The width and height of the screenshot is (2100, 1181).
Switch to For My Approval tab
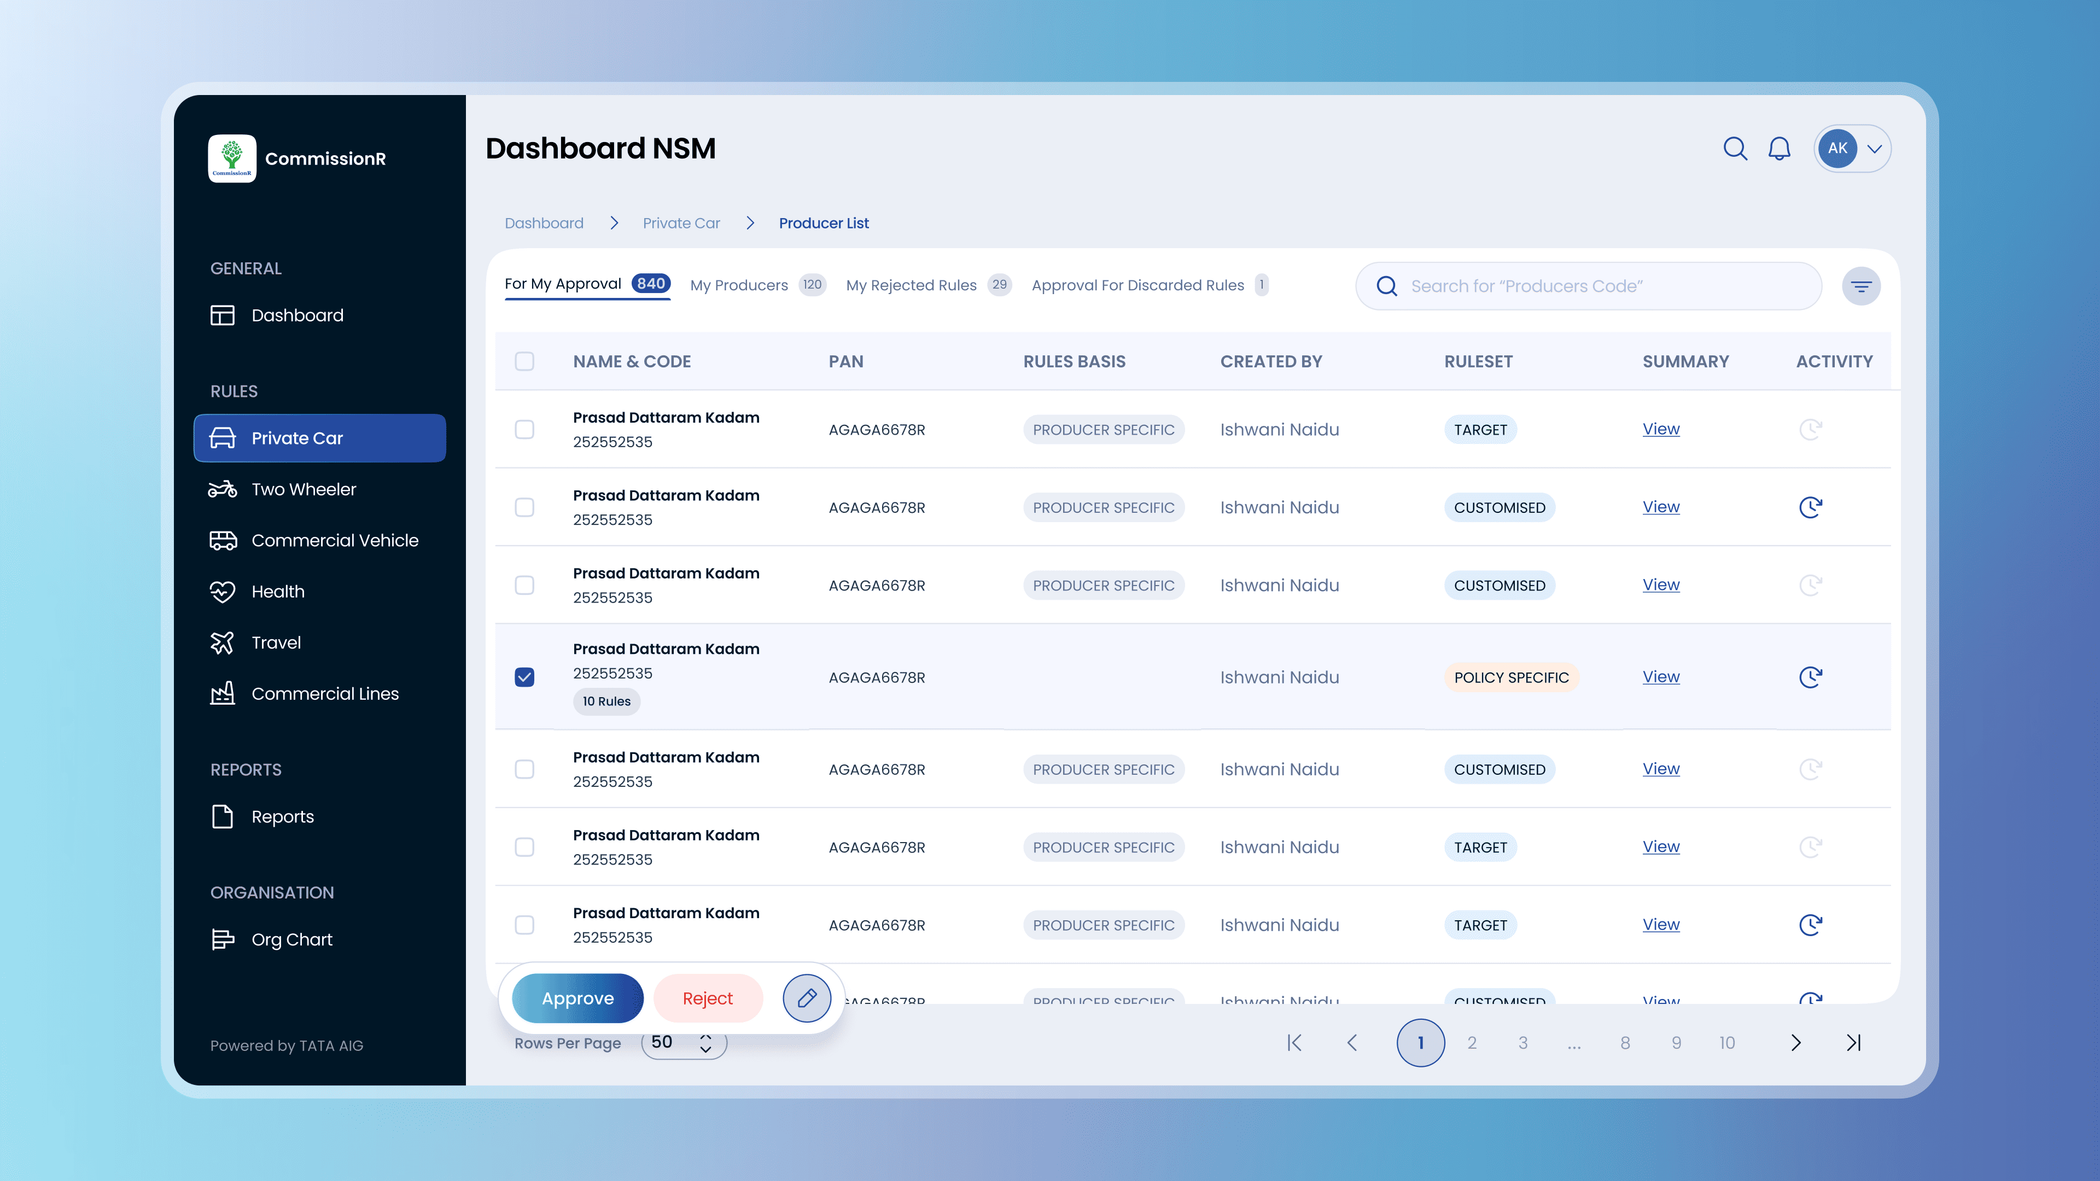(587, 284)
